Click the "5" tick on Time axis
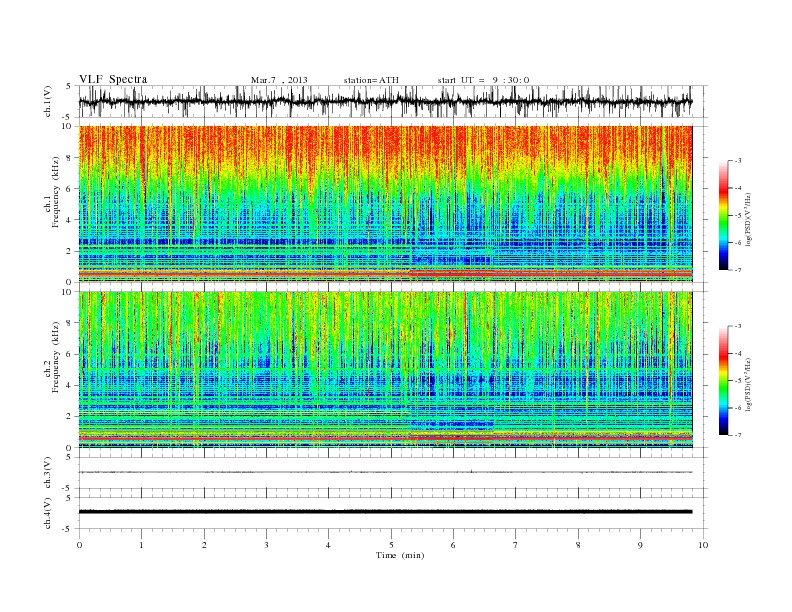The width and height of the screenshot is (792, 612). click(391, 545)
